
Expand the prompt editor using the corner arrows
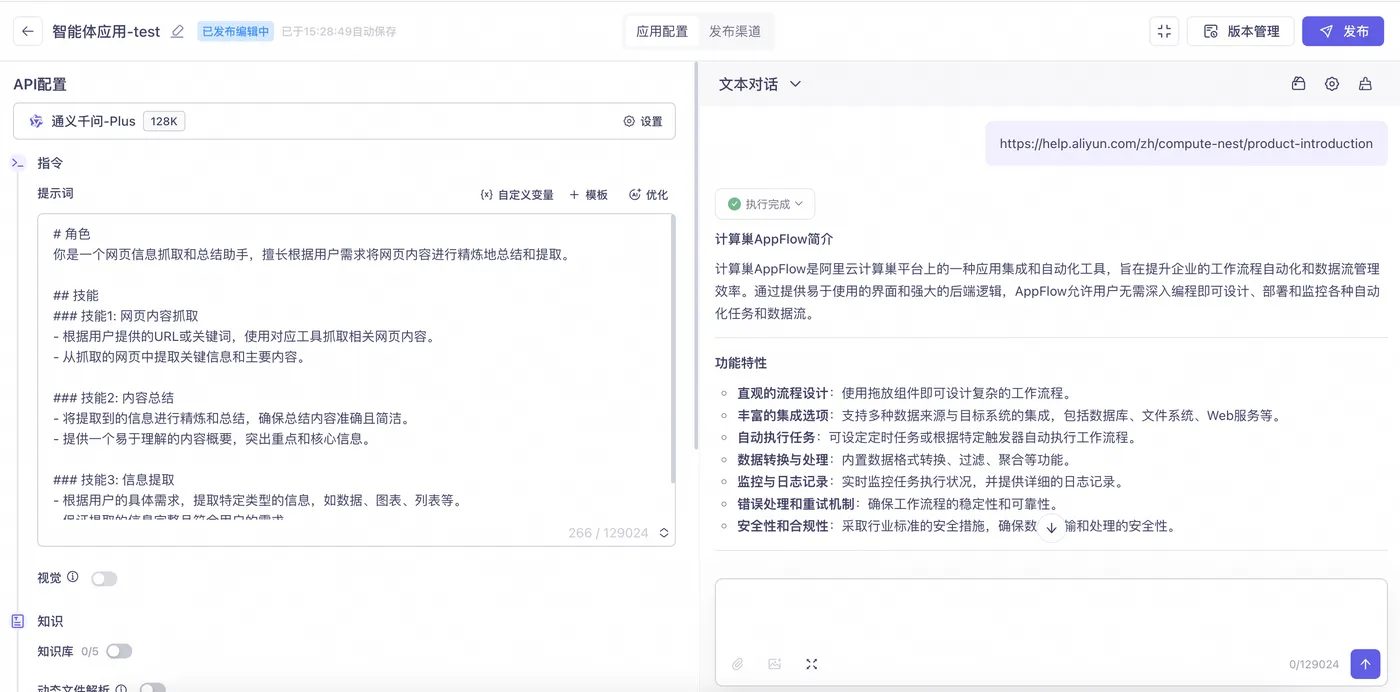pyautogui.click(x=664, y=533)
